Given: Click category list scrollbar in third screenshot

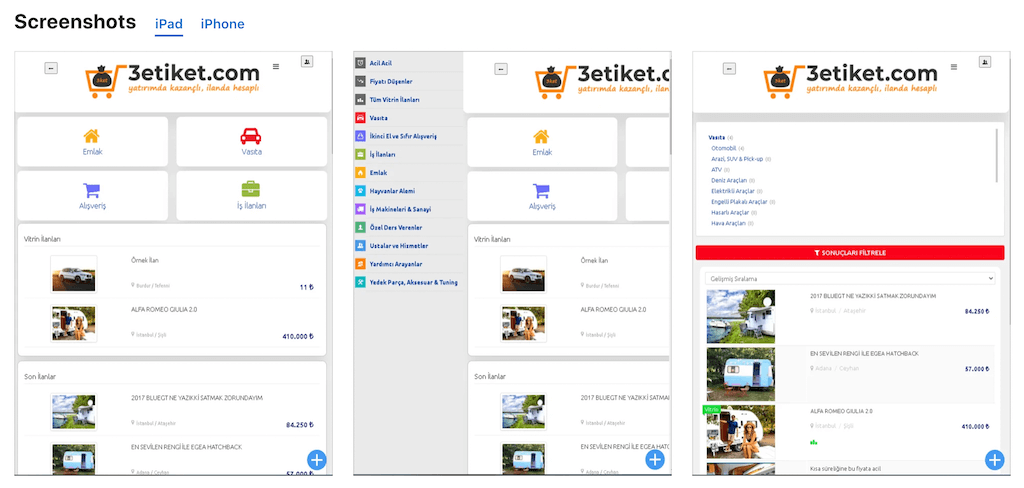Looking at the screenshot, I should coord(997,155).
